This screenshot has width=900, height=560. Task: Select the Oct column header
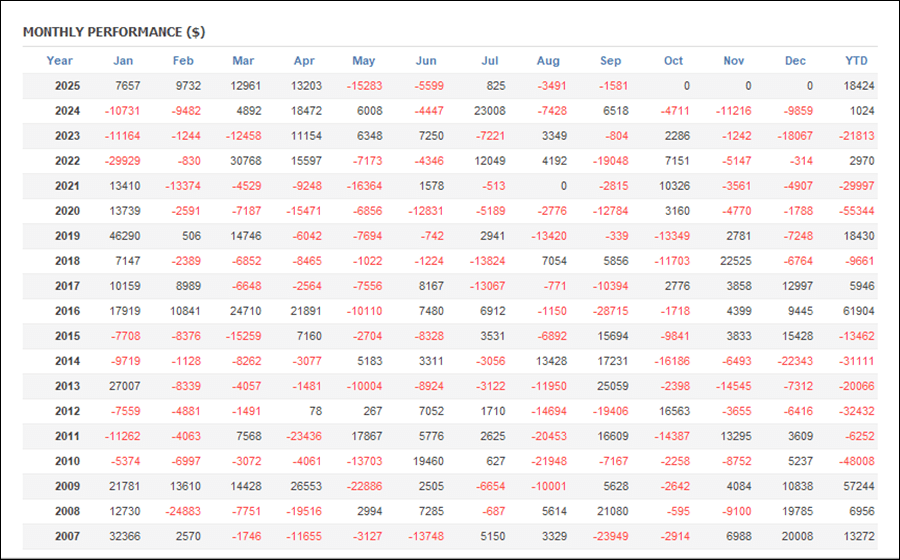(673, 61)
